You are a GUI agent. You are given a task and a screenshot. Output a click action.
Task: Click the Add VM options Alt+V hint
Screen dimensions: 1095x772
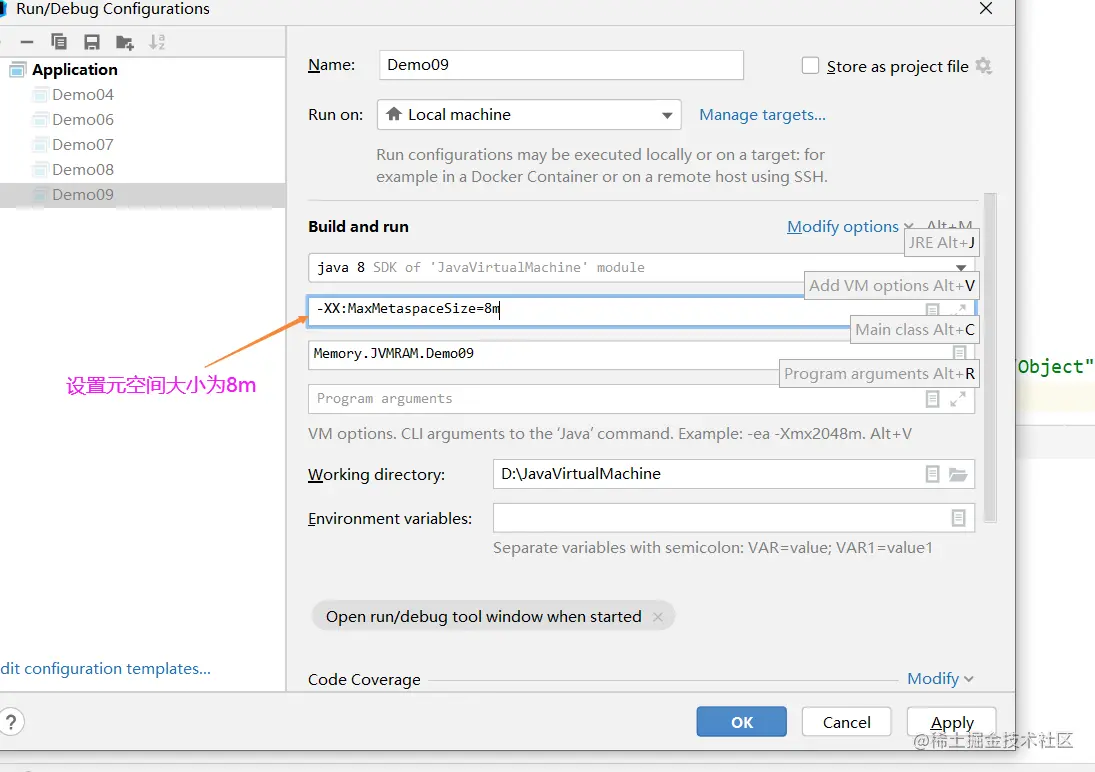pos(891,286)
